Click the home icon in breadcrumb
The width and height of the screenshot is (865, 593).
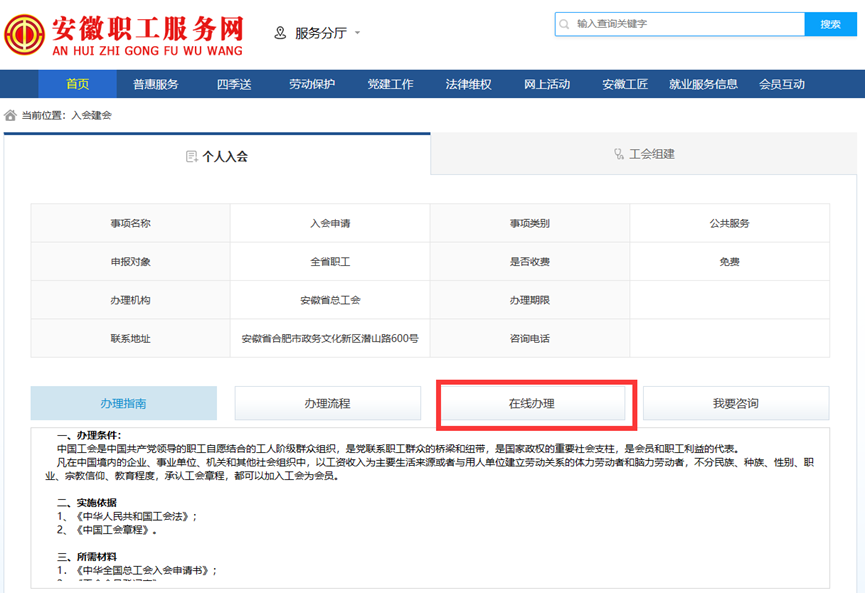11,115
